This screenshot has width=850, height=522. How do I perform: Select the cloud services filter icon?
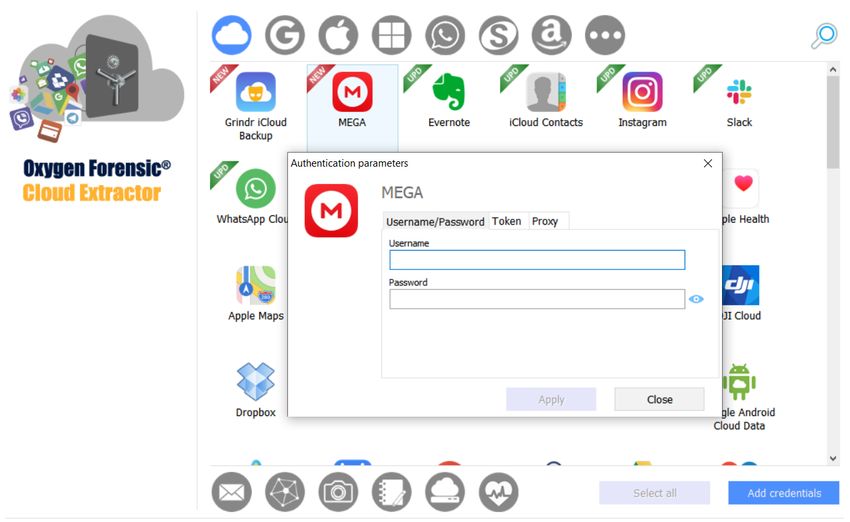click(231, 35)
